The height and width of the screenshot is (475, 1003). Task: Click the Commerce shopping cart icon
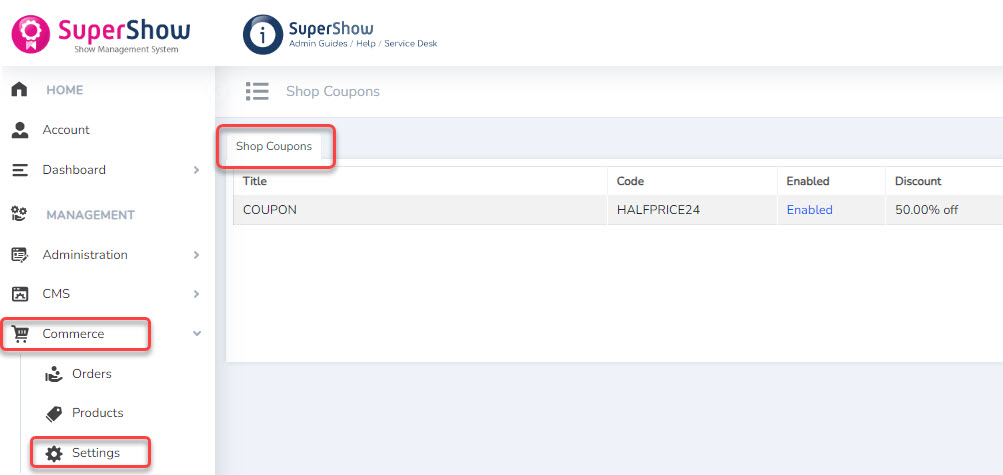(x=20, y=334)
